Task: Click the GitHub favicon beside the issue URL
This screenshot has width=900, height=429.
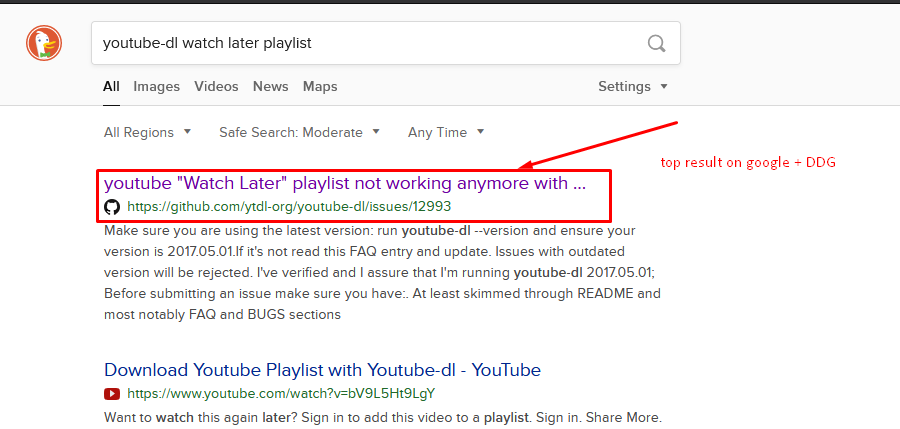Action: (x=112, y=207)
